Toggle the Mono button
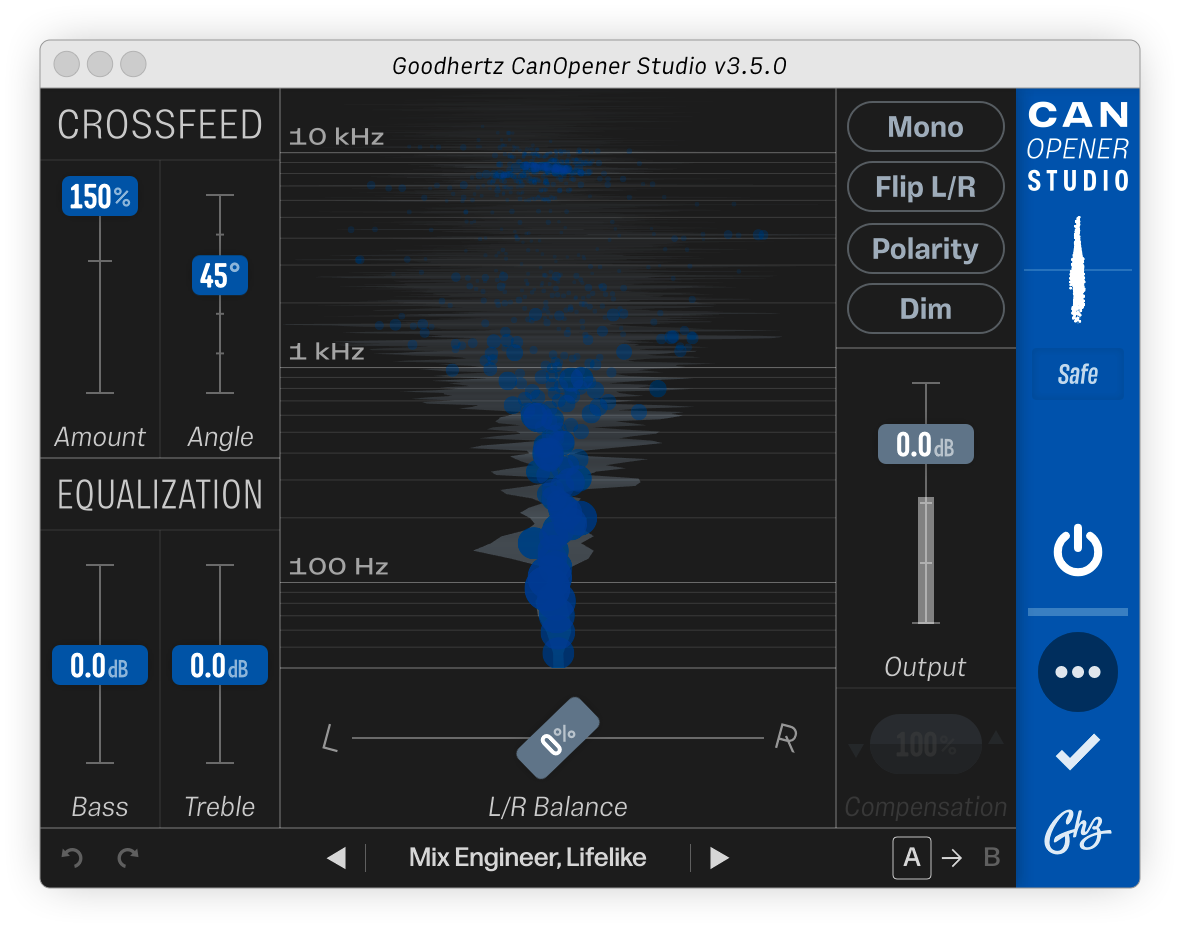 click(926, 127)
